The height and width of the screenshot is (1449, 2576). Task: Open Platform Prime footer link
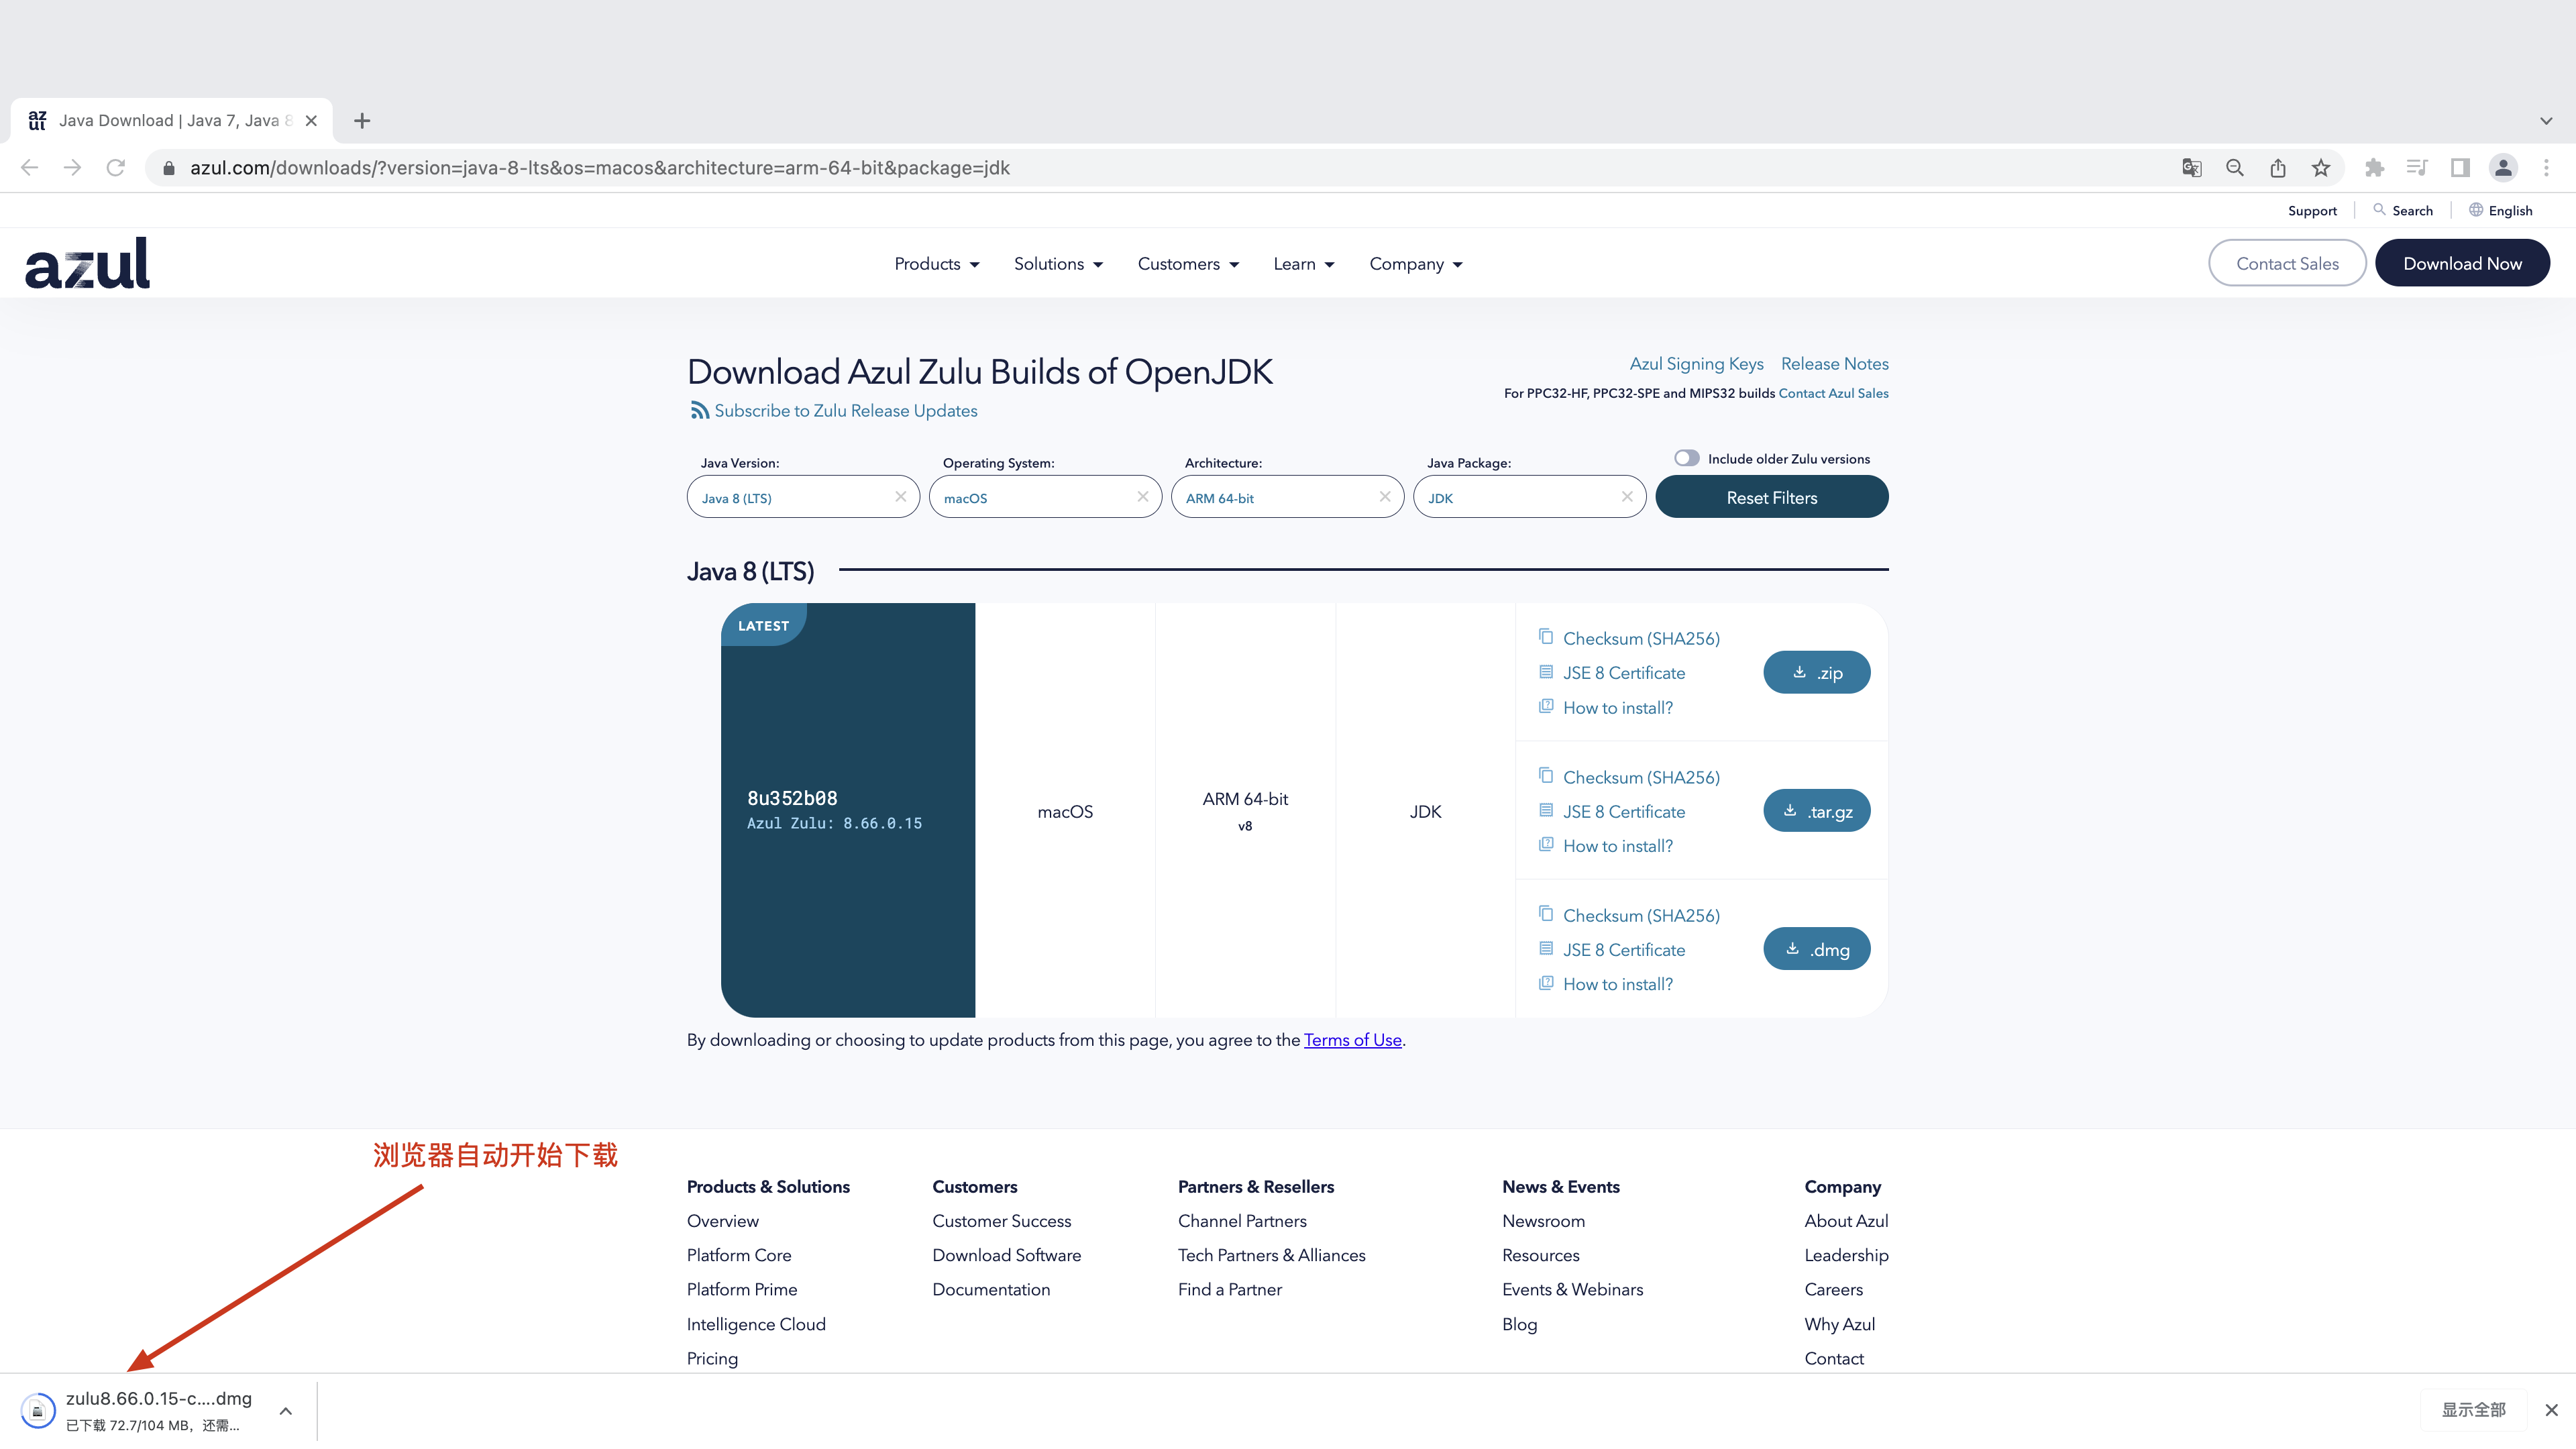pyautogui.click(x=741, y=1289)
